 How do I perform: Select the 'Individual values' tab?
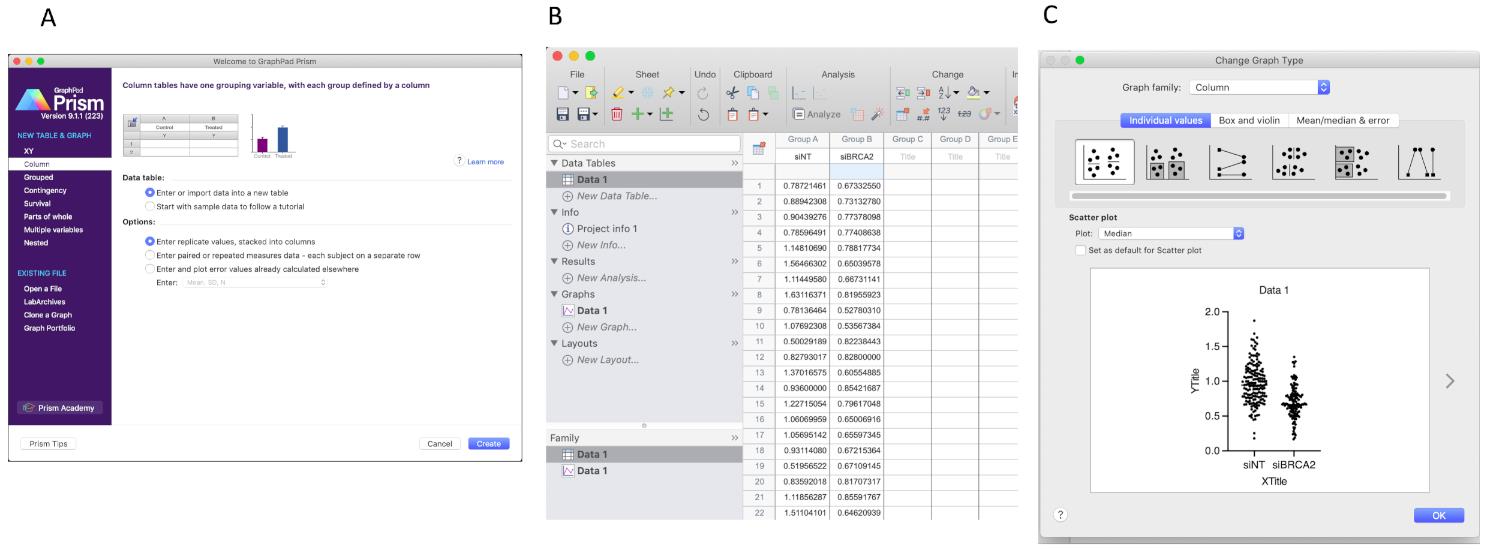1165,120
